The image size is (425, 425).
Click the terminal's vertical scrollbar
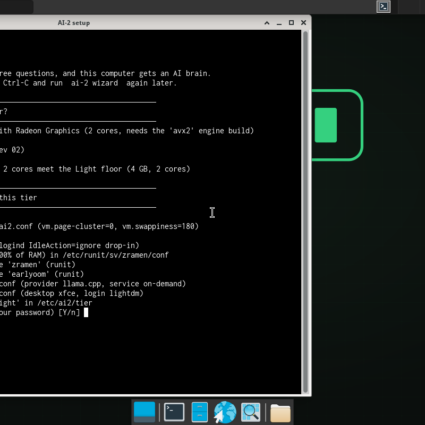[305, 212]
